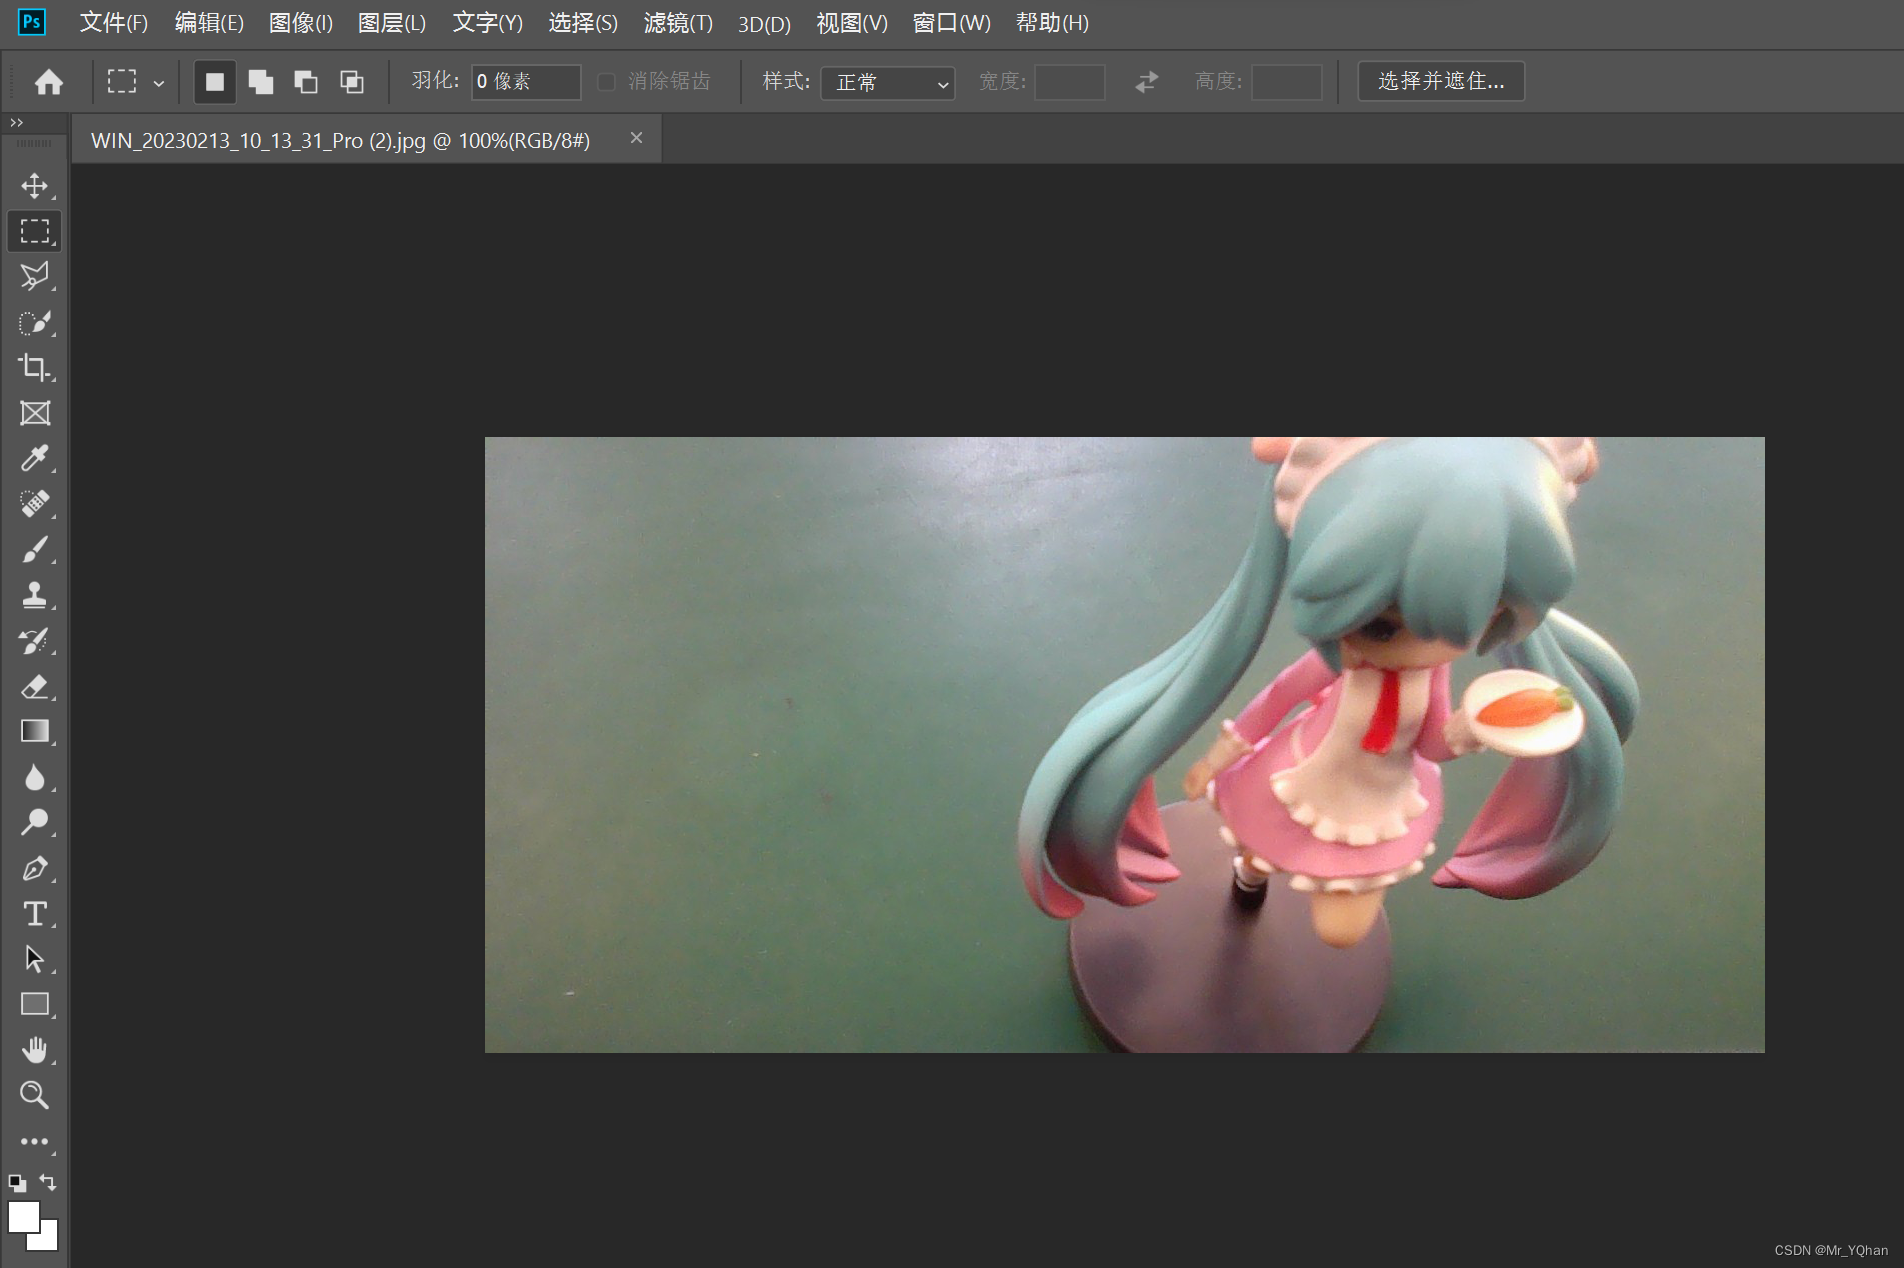Expand the collapsed toolbar panel arrows
Viewport: 1904px width, 1268px height.
pos(16,123)
